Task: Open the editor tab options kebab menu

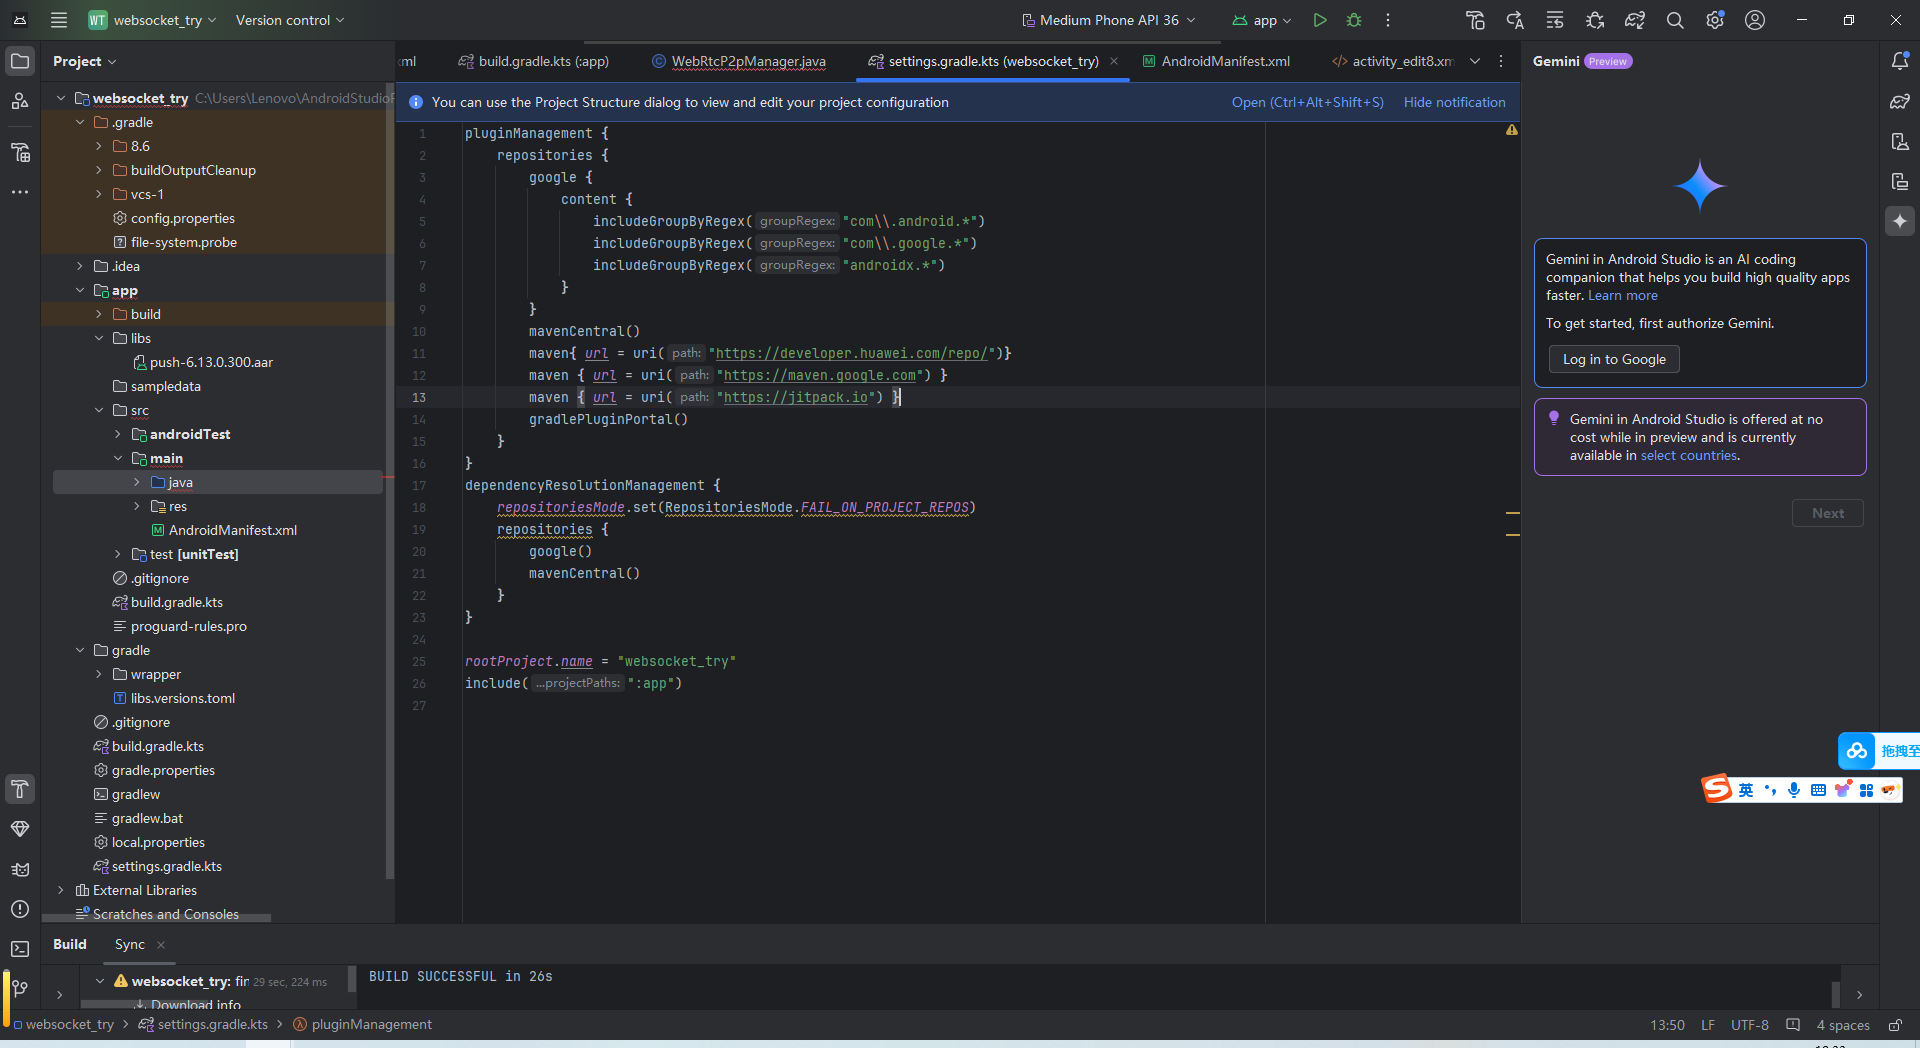Action: click(x=1501, y=61)
